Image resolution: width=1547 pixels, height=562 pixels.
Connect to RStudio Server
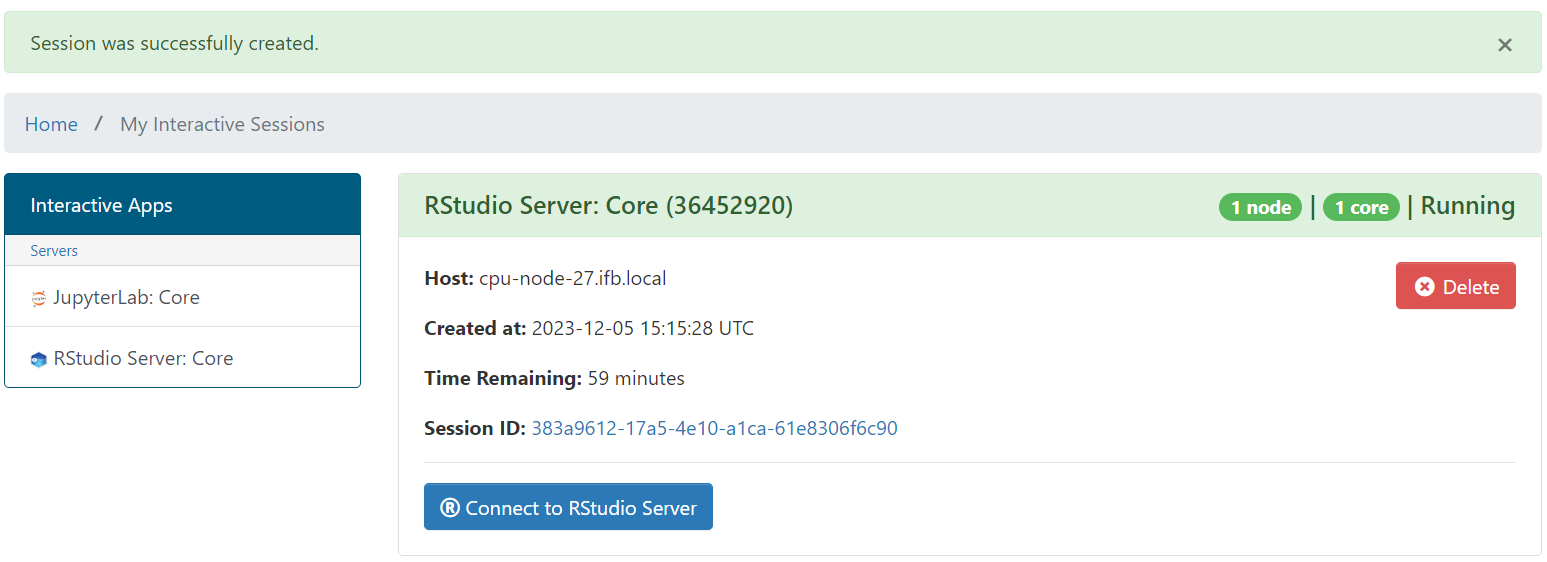[568, 507]
